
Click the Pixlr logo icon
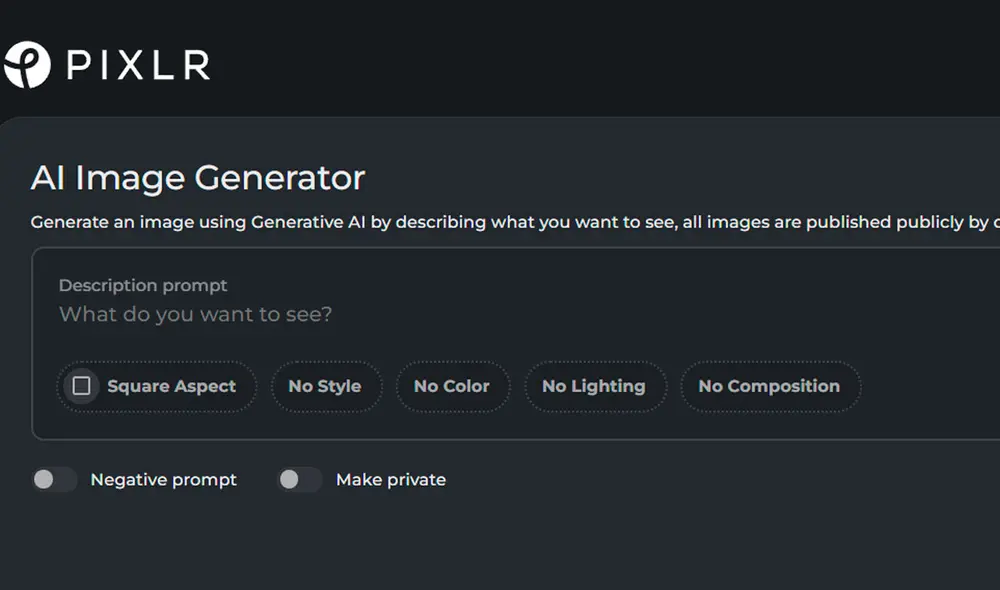[x=26, y=65]
